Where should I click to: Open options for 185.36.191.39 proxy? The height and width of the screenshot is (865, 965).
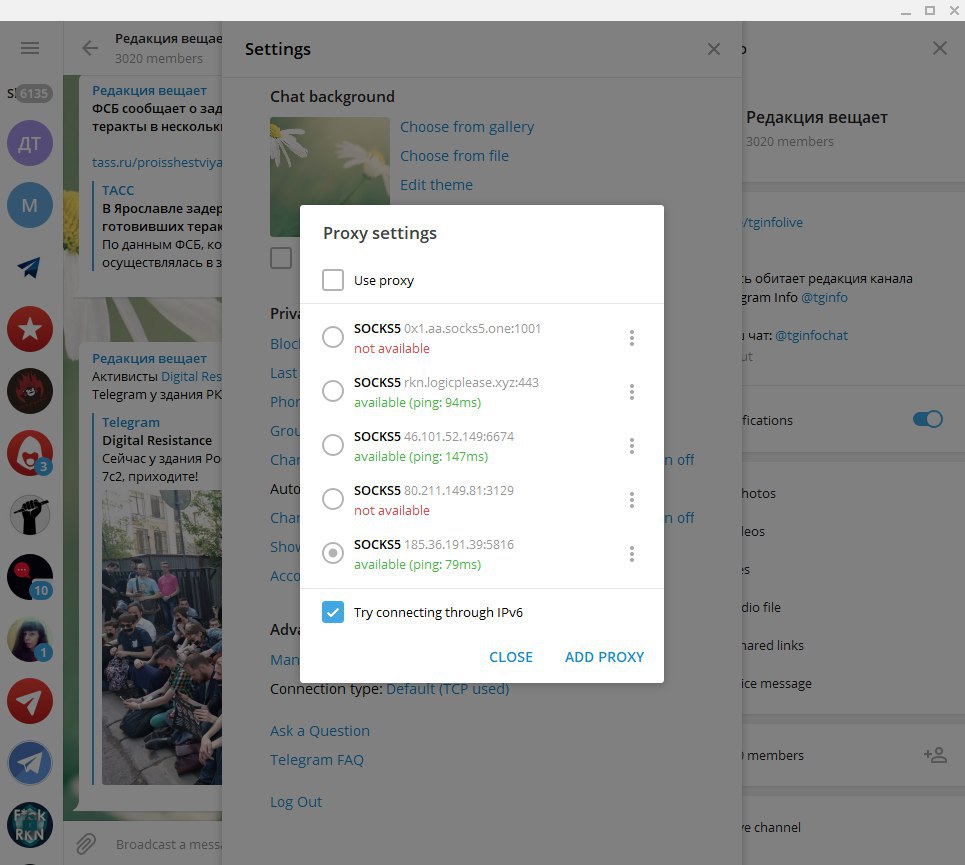pyautogui.click(x=631, y=554)
